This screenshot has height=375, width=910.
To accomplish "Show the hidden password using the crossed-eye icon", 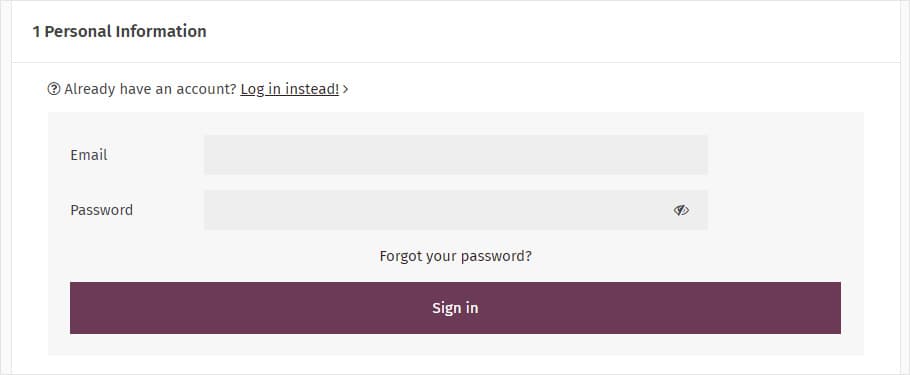I will click(x=681, y=210).
